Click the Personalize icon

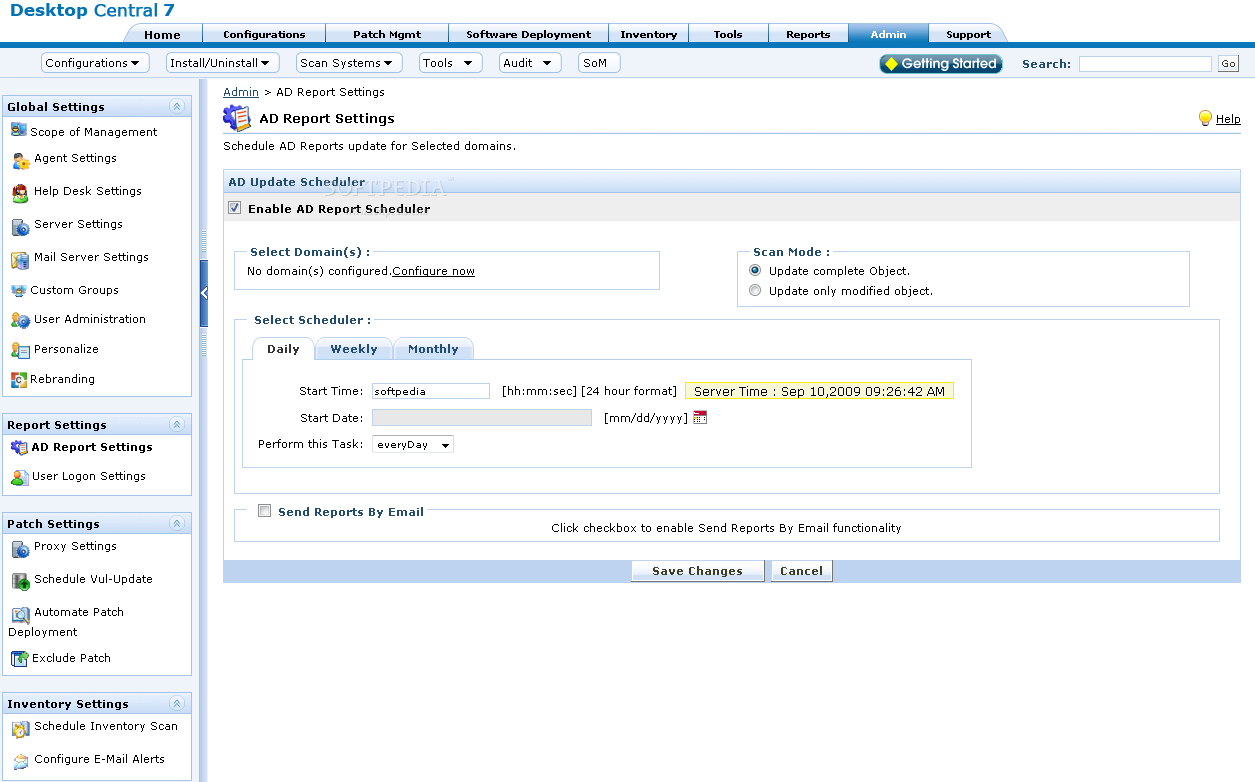(x=20, y=350)
